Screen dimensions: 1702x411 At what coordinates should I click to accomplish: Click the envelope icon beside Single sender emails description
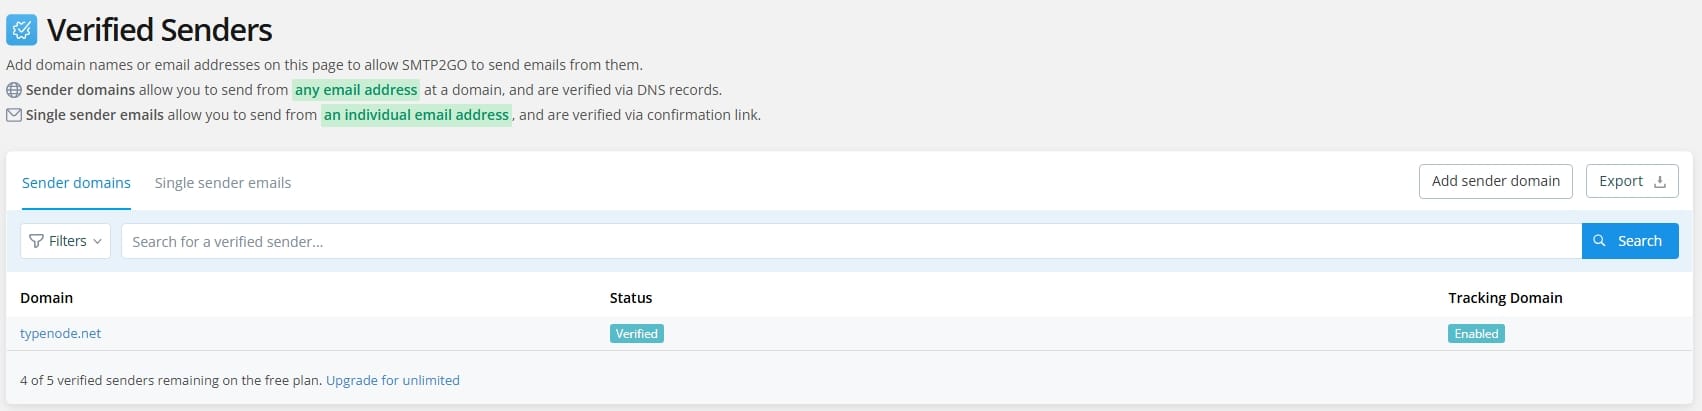click(14, 115)
